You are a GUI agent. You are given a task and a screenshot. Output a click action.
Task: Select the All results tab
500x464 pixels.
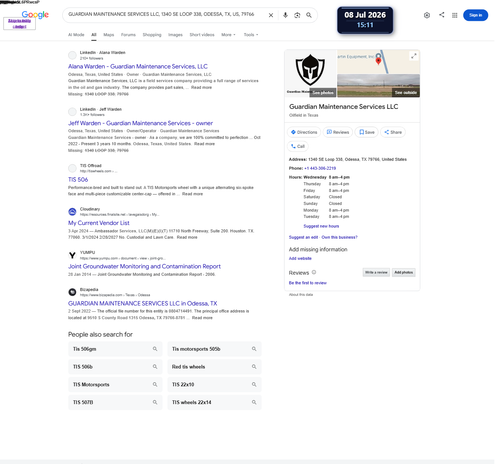(94, 35)
